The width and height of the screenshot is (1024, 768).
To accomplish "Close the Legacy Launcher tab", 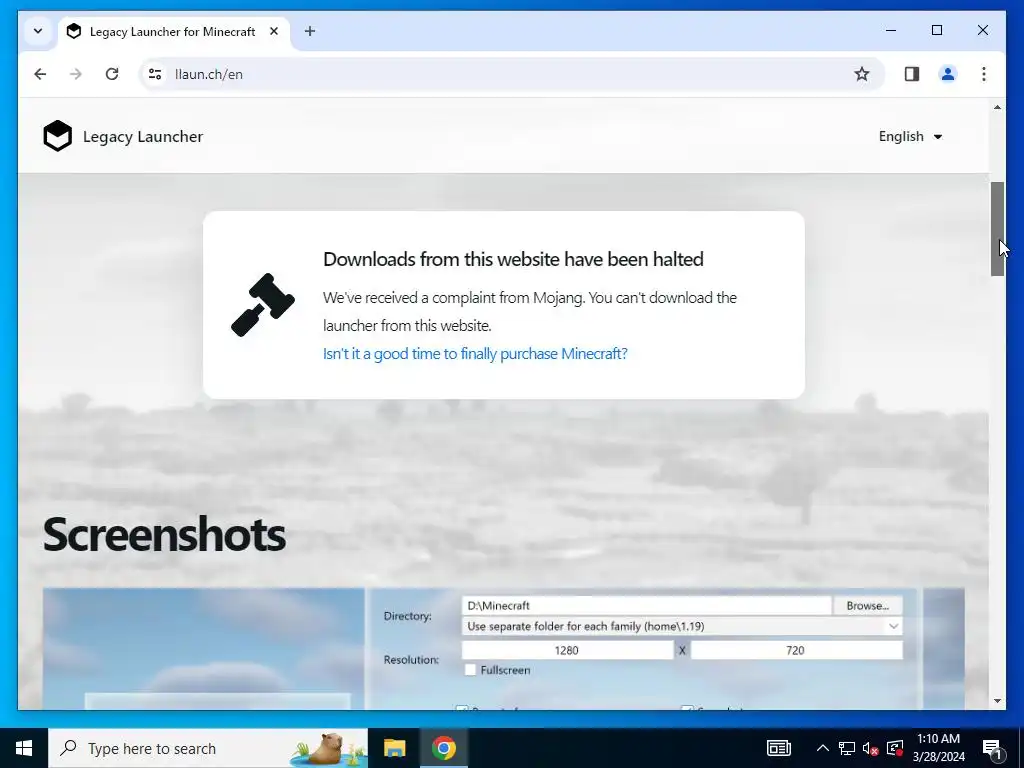I will click(x=274, y=31).
